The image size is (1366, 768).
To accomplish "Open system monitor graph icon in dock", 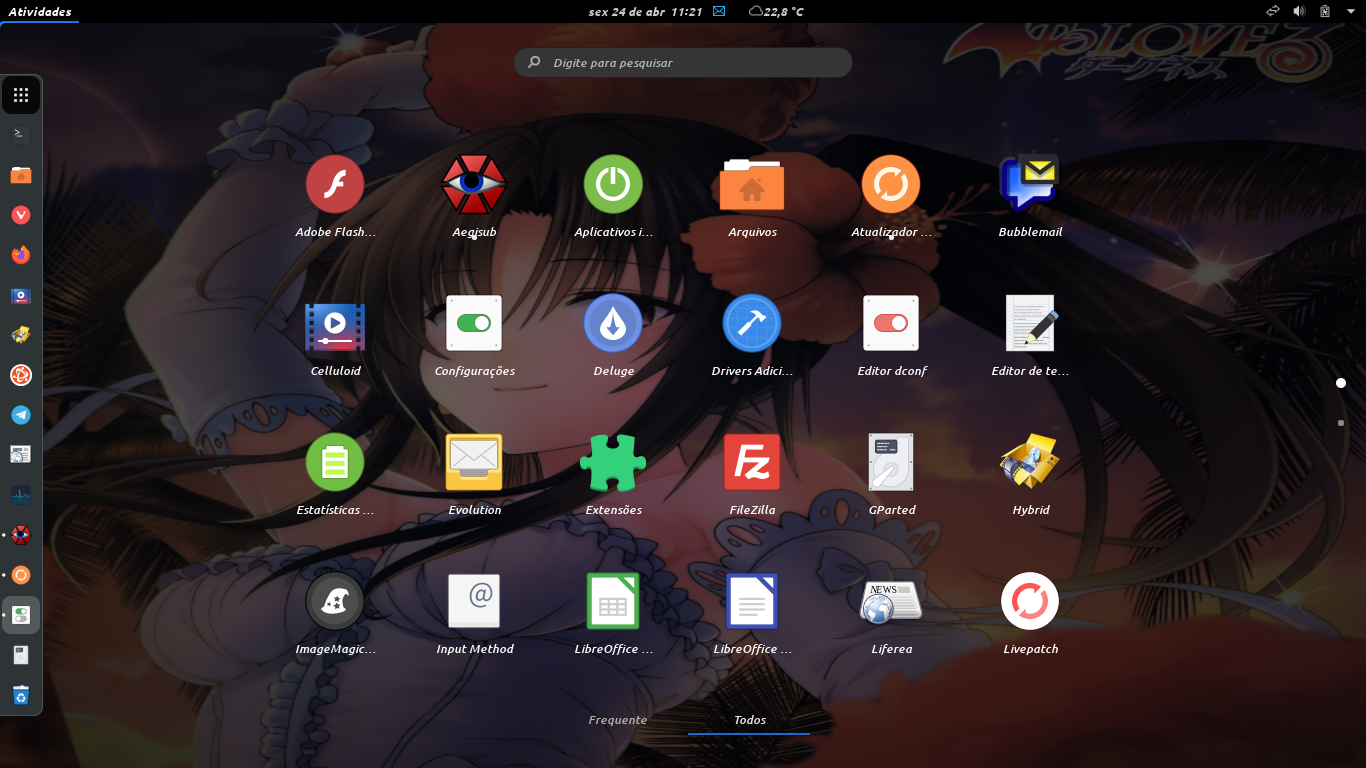I will [x=21, y=495].
